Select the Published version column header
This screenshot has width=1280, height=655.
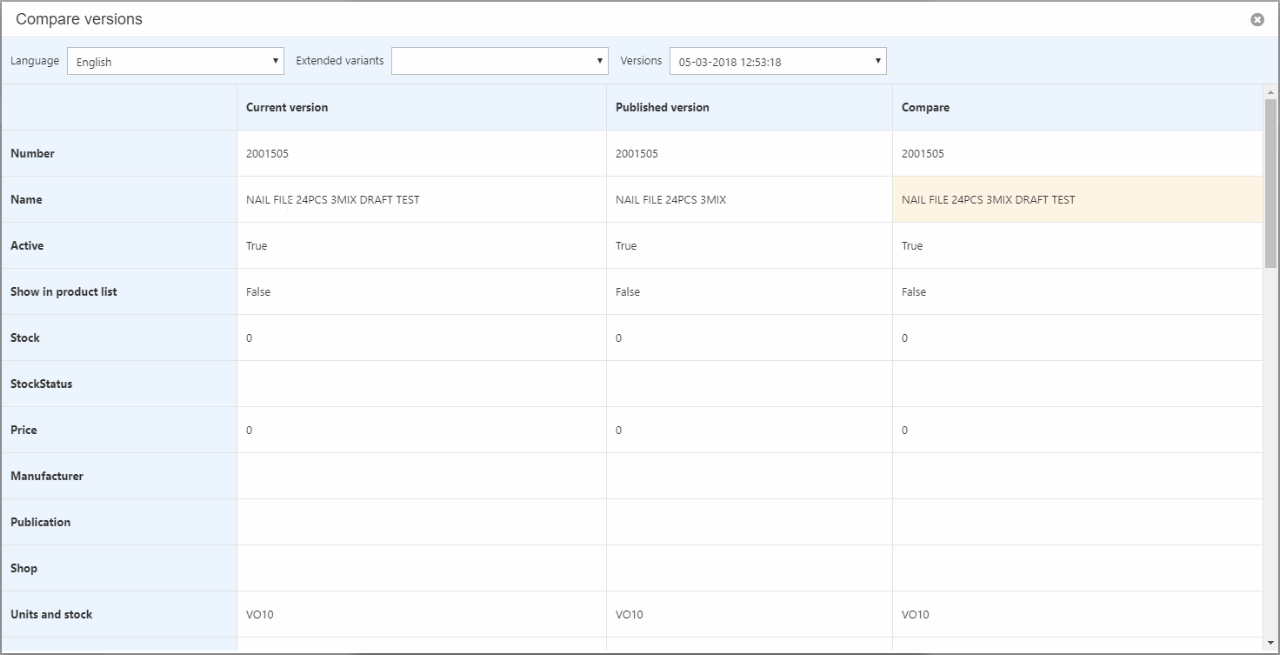pos(662,107)
